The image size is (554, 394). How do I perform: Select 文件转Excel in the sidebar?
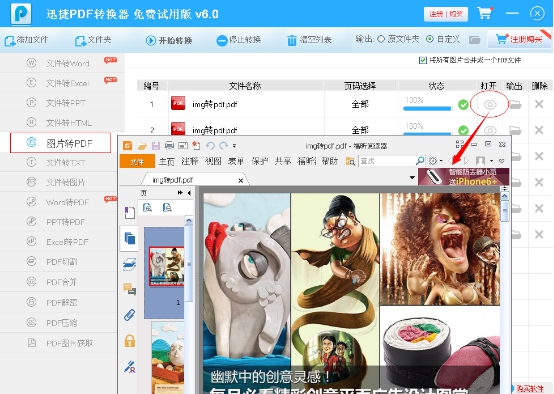point(63,83)
